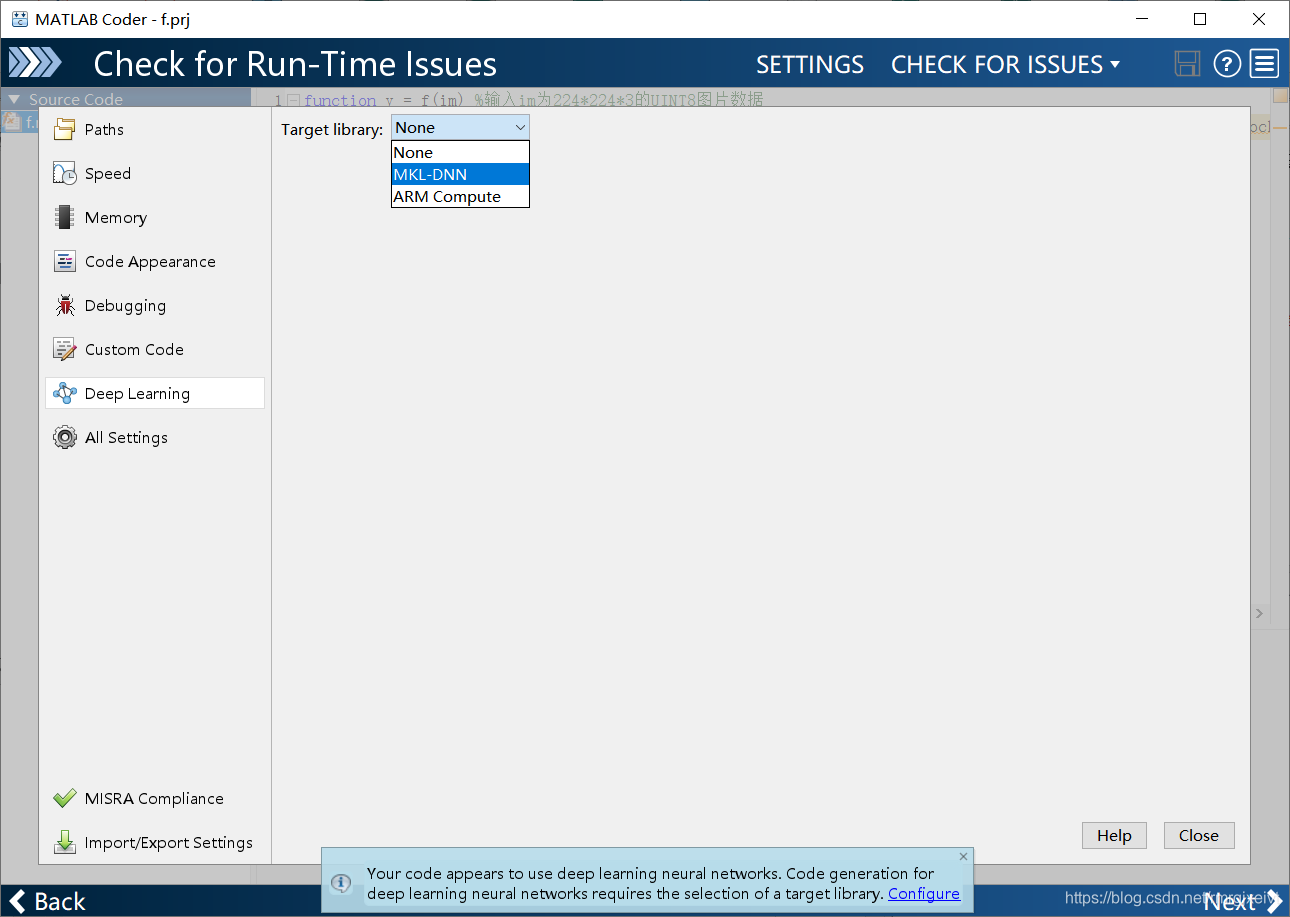Image resolution: width=1290 pixels, height=917 pixels.
Task: Click the Code Appearance icon
Action: tap(65, 261)
